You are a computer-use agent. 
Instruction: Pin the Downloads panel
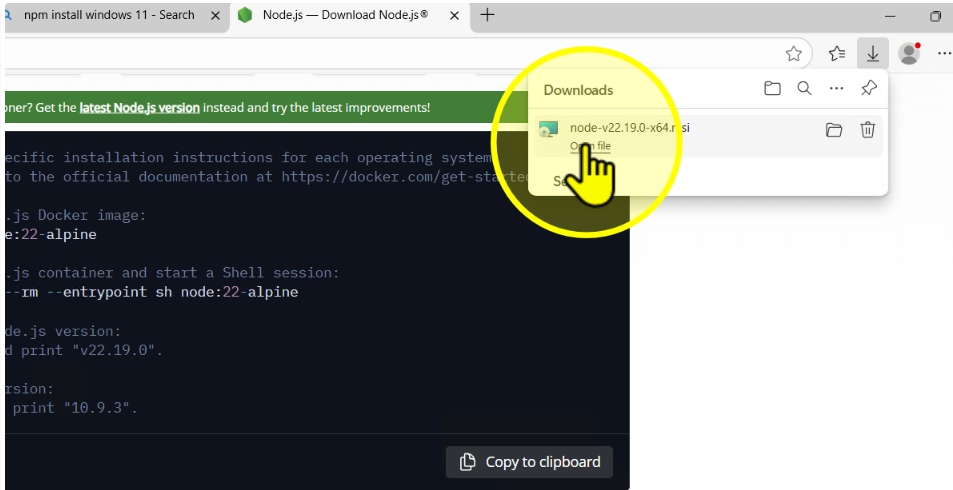869,89
